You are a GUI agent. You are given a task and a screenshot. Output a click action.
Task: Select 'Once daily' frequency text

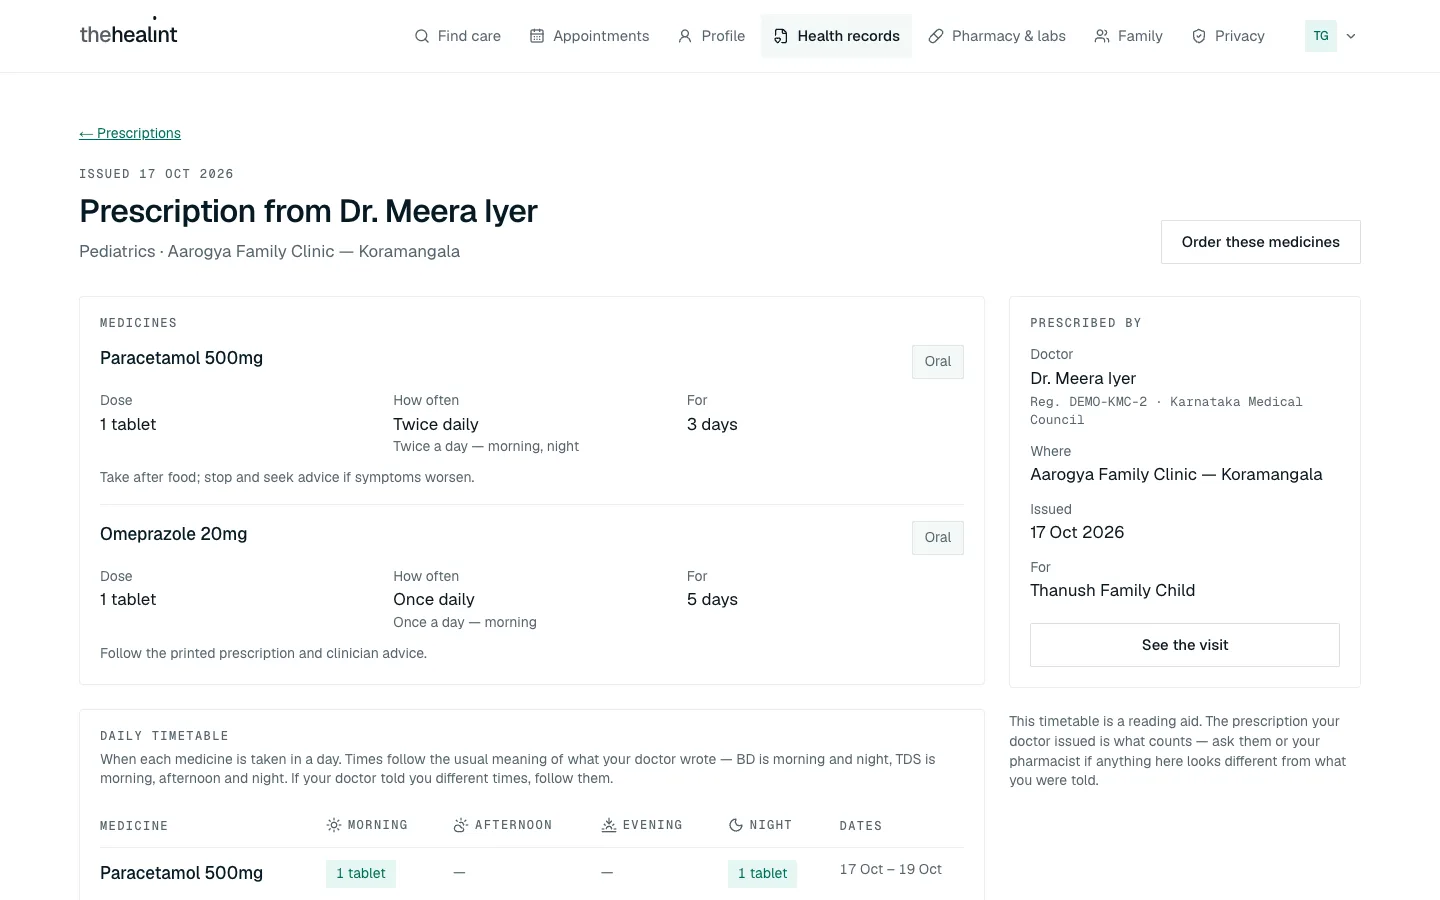point(434,599)
